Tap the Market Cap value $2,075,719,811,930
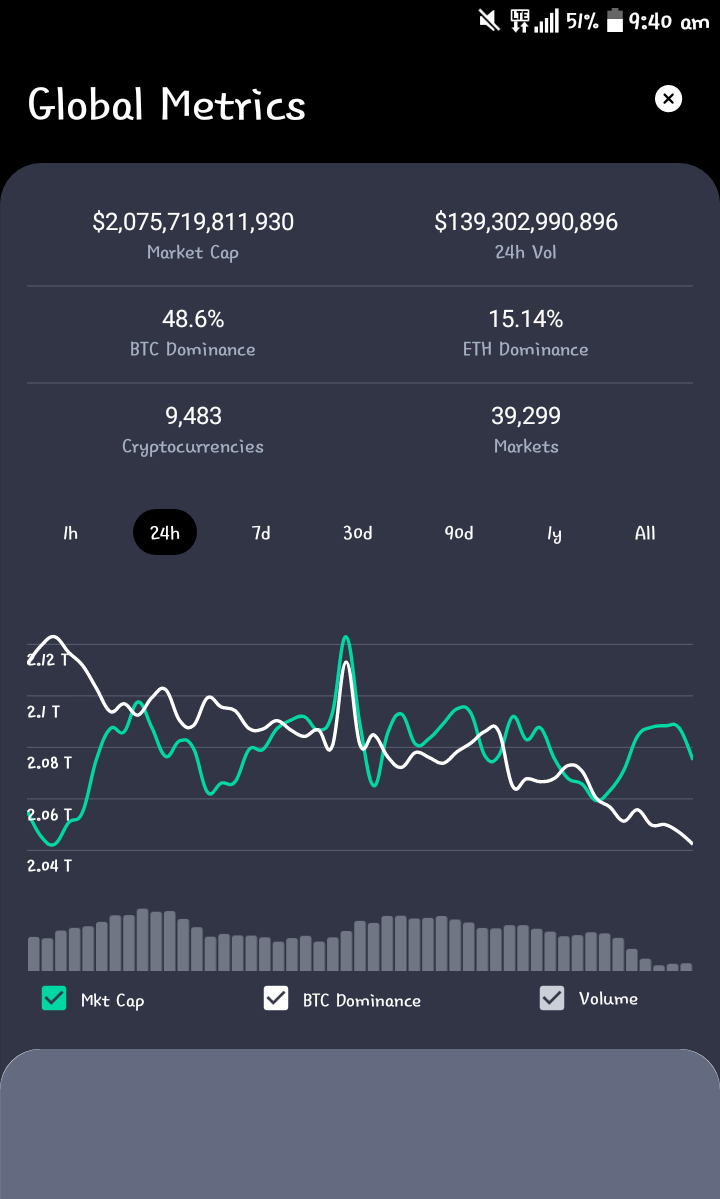This screenshot has width=720, height=1199. point(193,222)
